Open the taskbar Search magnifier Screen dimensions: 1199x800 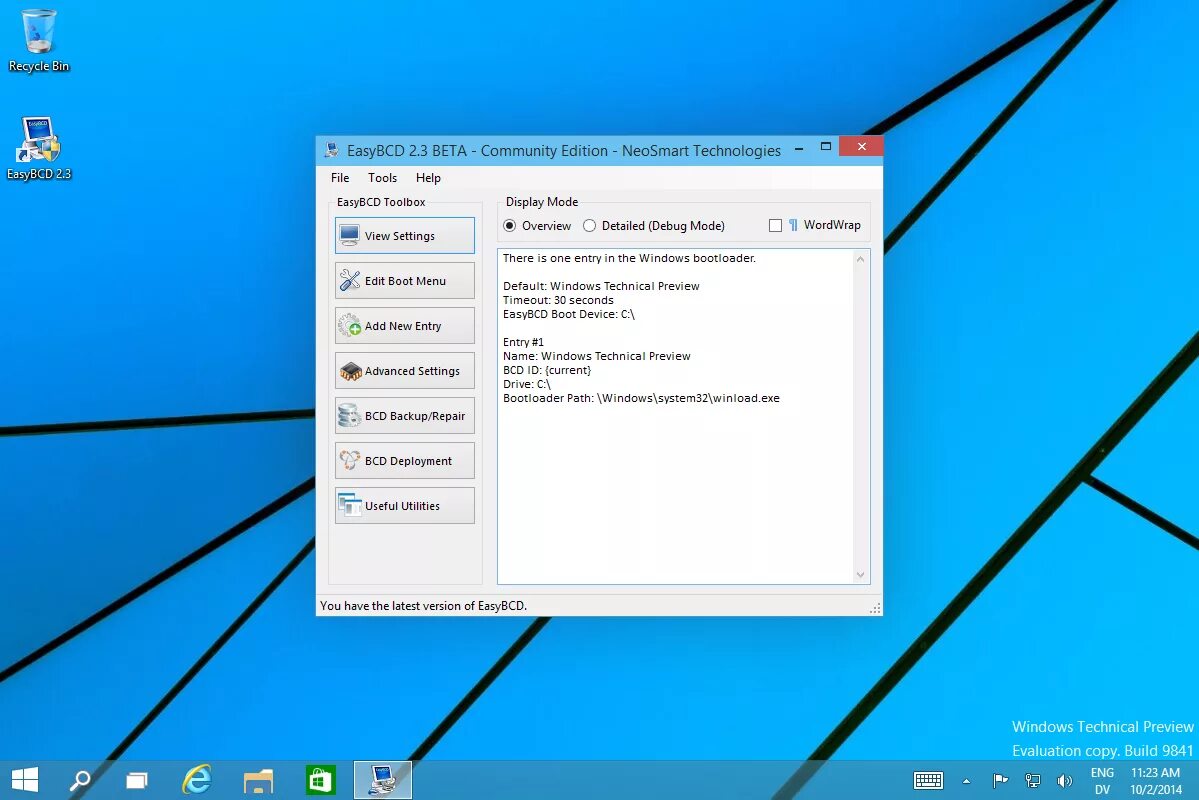[x=80, y=780]
